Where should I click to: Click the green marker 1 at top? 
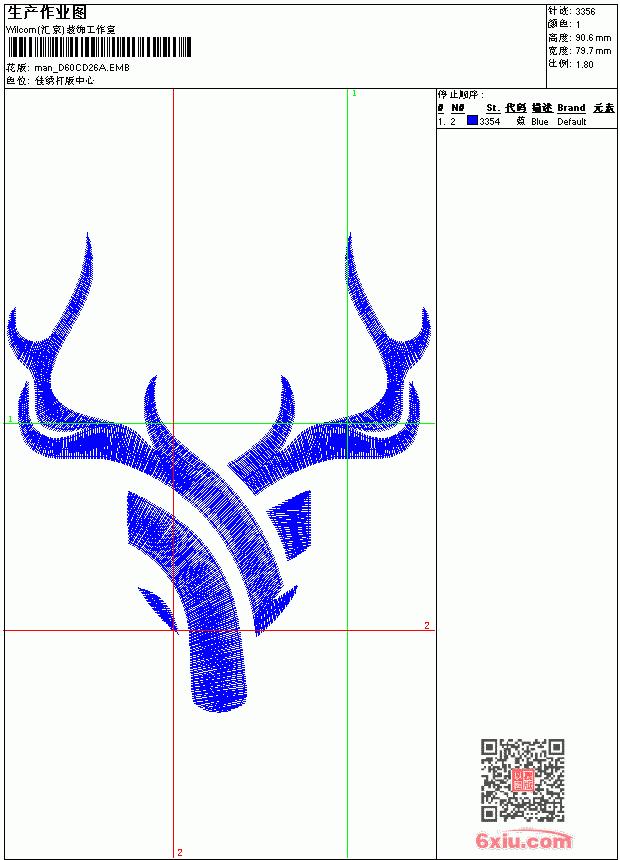(x=354, y=94)
